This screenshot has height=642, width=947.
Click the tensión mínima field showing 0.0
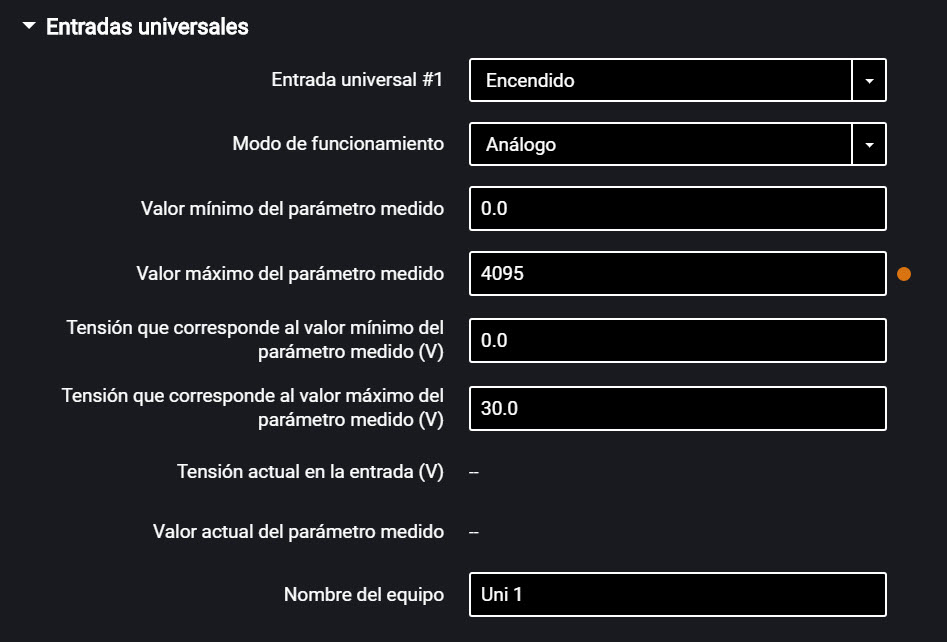(x=677, y=340)
